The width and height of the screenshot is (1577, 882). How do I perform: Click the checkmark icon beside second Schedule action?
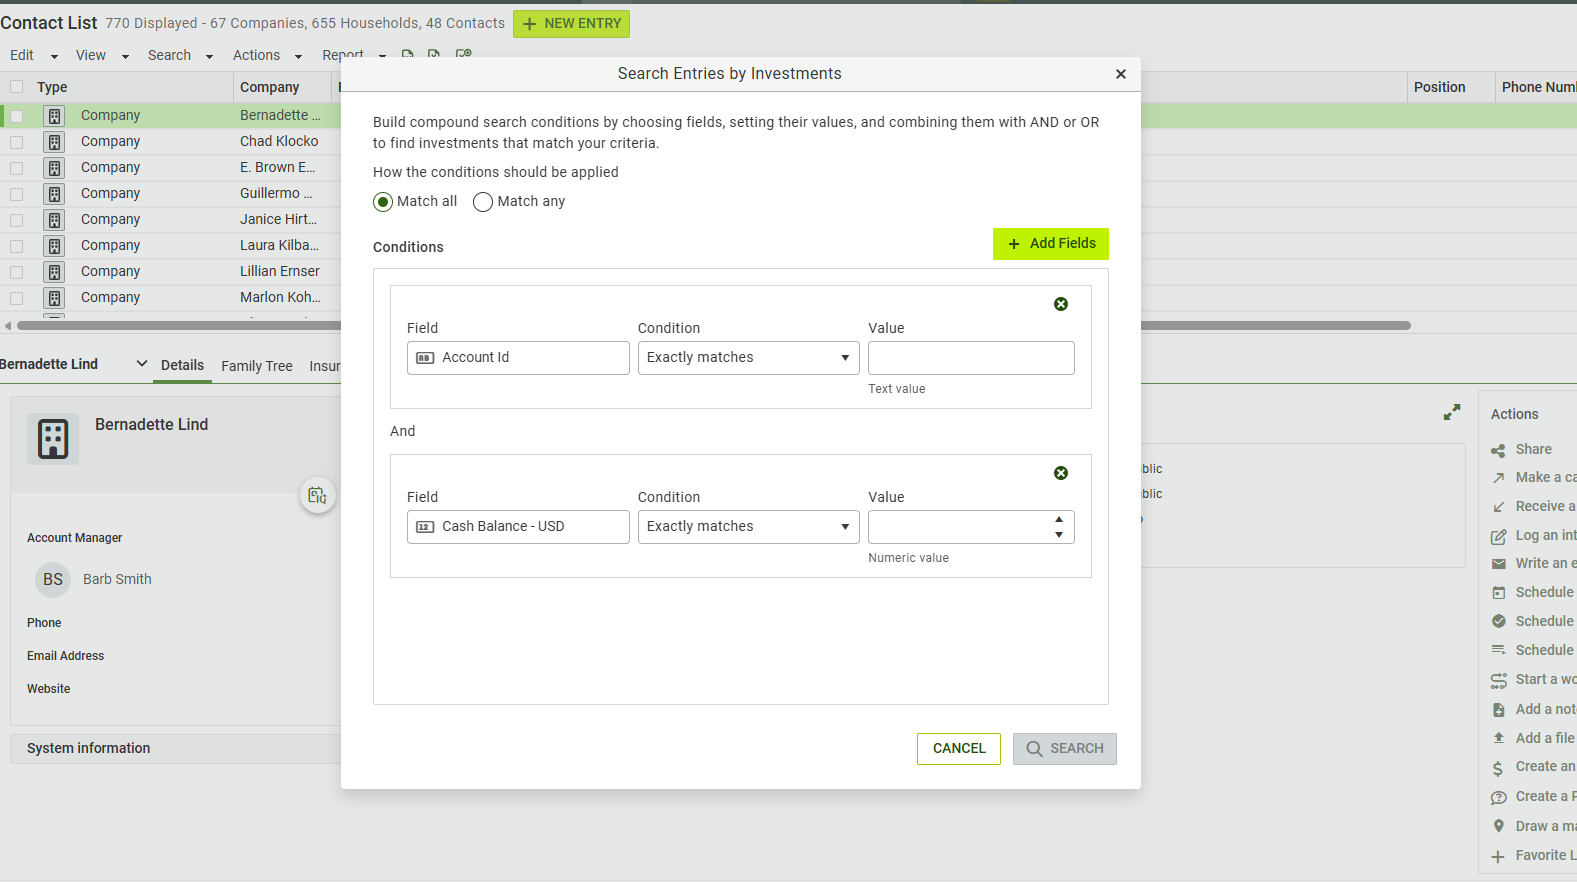click(x=1498, y=621)
